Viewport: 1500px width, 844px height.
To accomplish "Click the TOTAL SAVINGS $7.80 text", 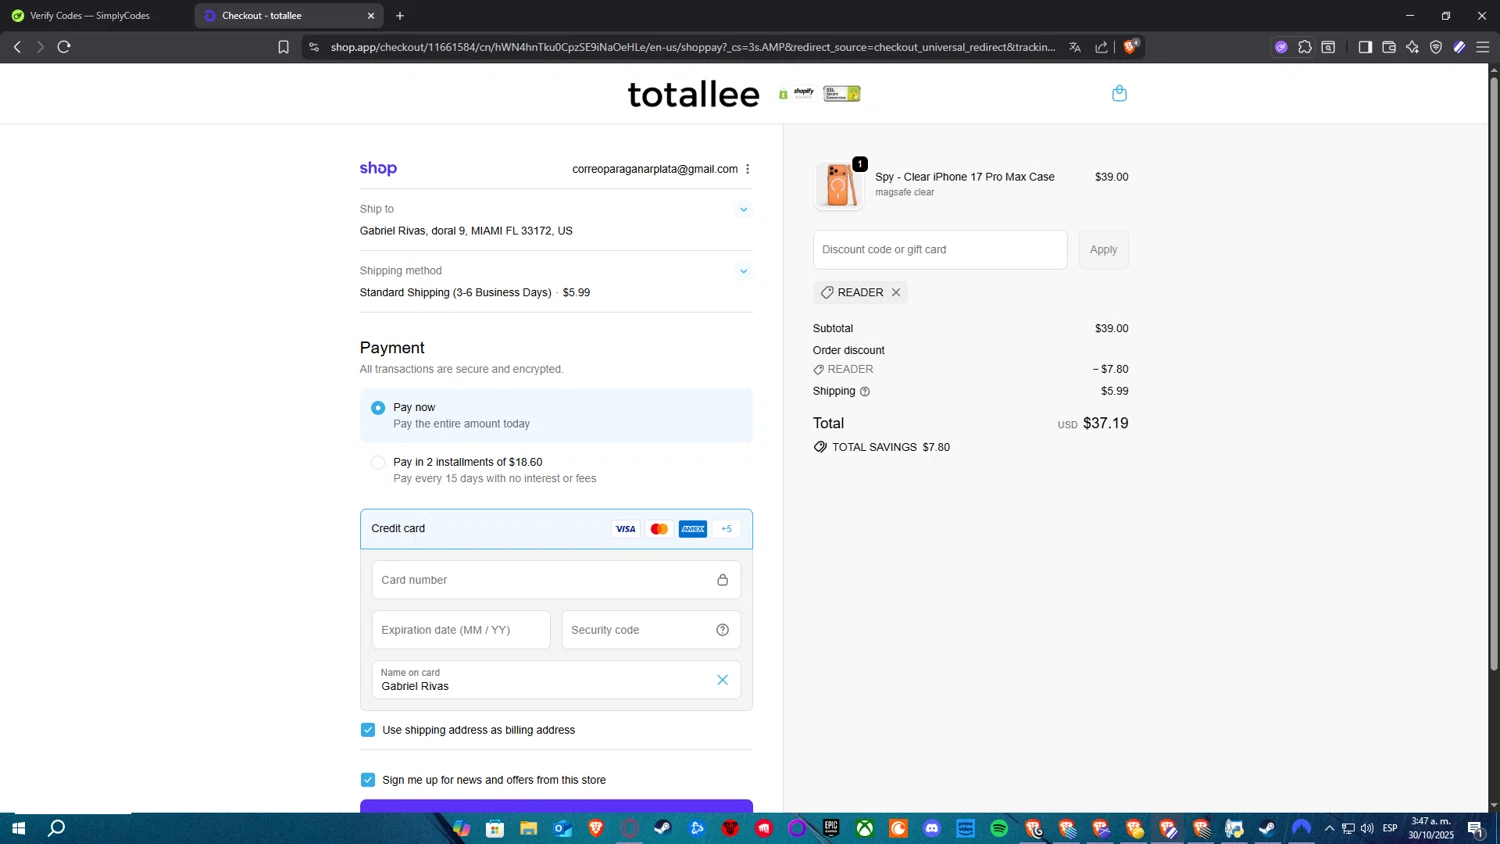I will tap(891, 447).
